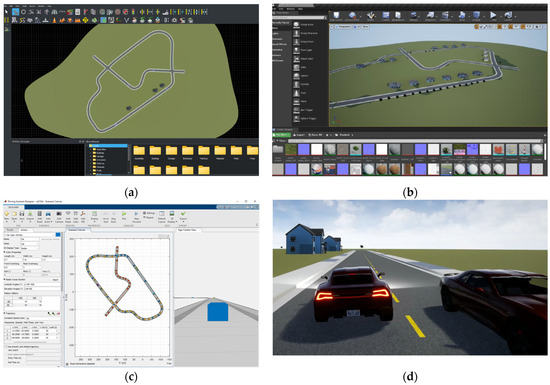Click Add Camera sensor icon
The height and width of the screenshot is (385, 550).
point(59,215)
